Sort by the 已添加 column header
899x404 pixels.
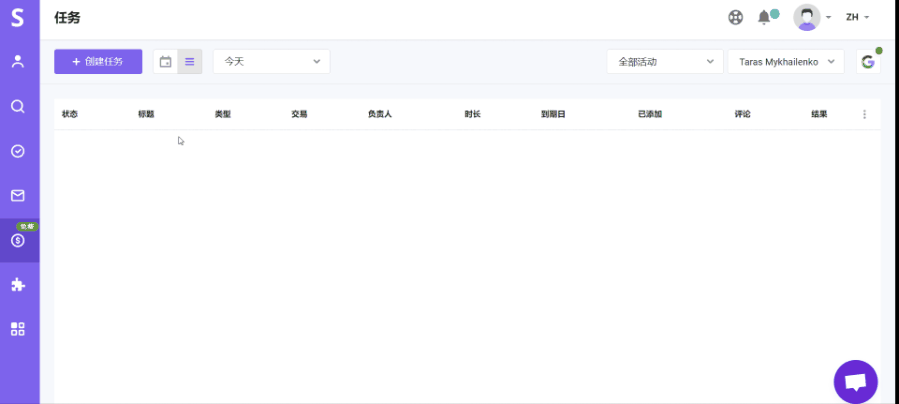point(650,115)
